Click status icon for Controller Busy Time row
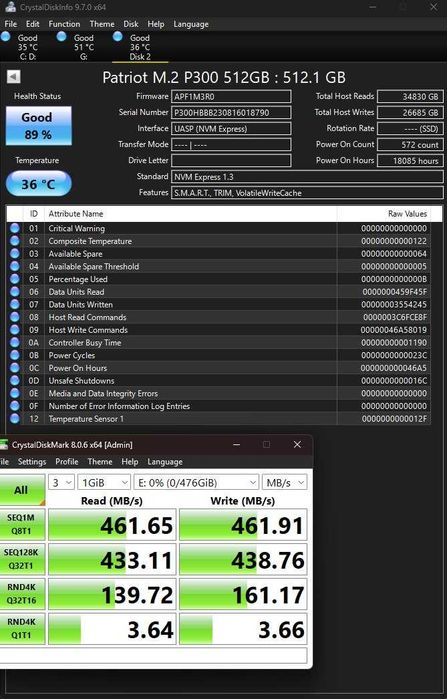The image size is (447, 699). [15, 342]
